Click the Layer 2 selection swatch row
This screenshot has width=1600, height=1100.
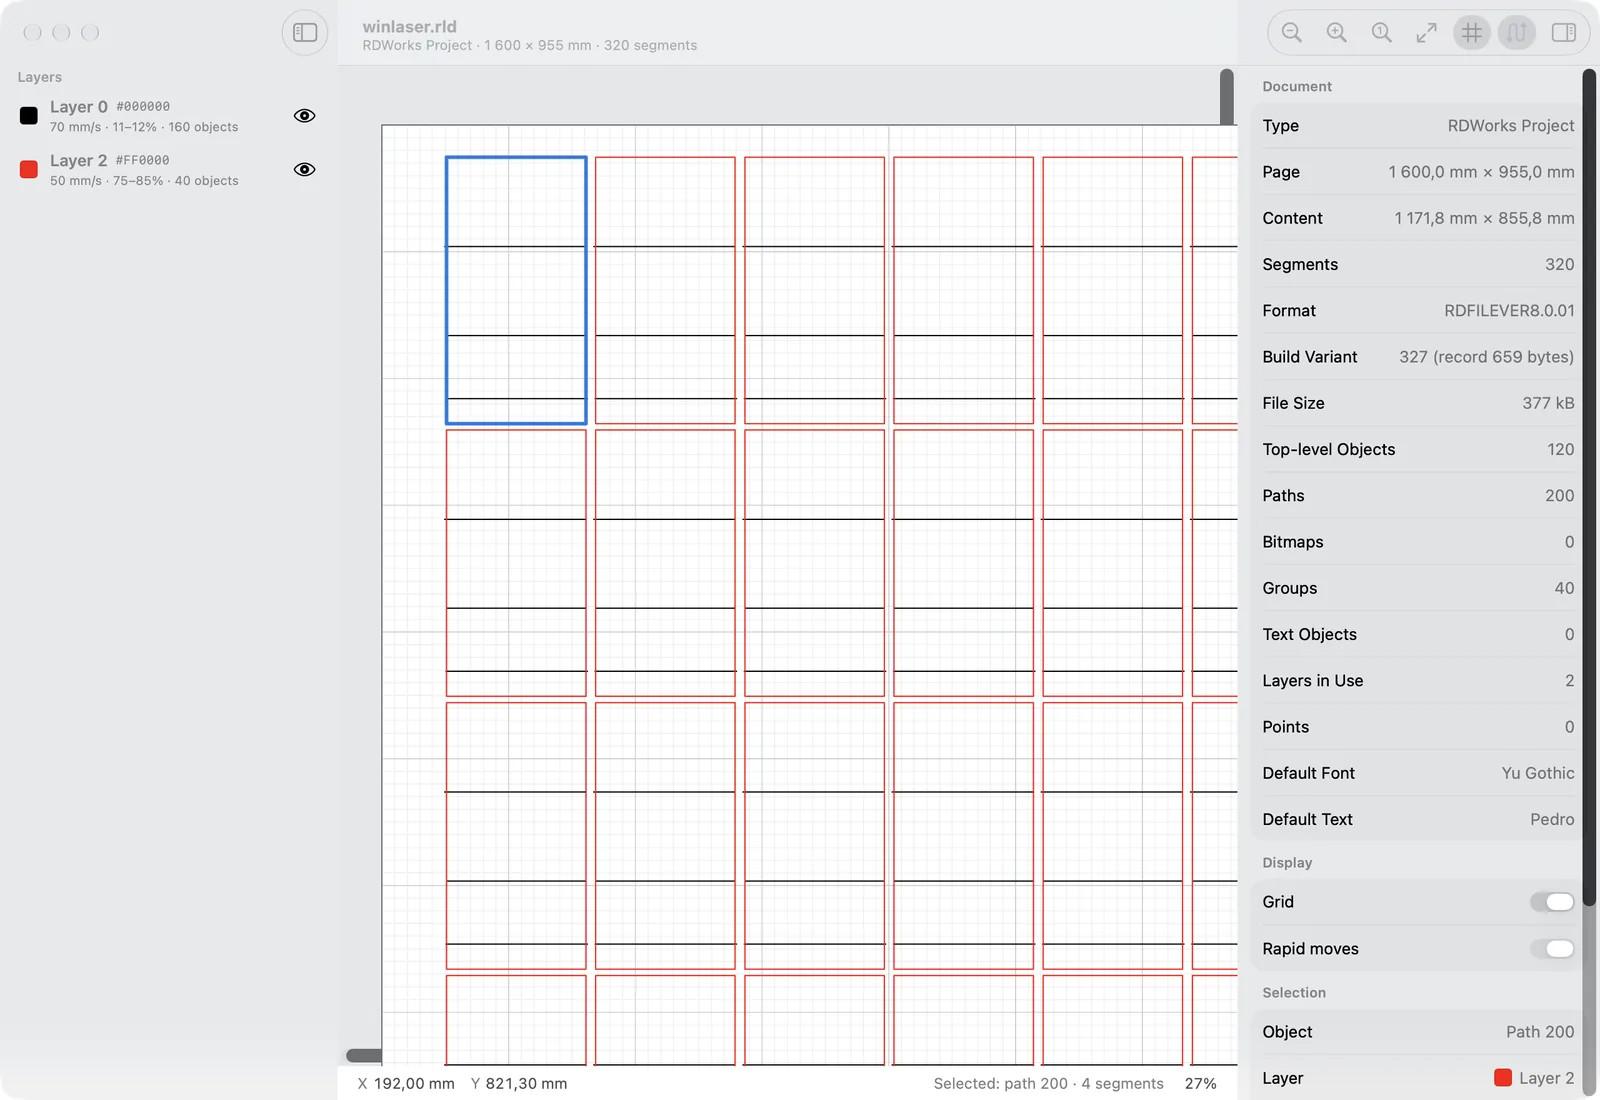[x=1418, y=1078]
